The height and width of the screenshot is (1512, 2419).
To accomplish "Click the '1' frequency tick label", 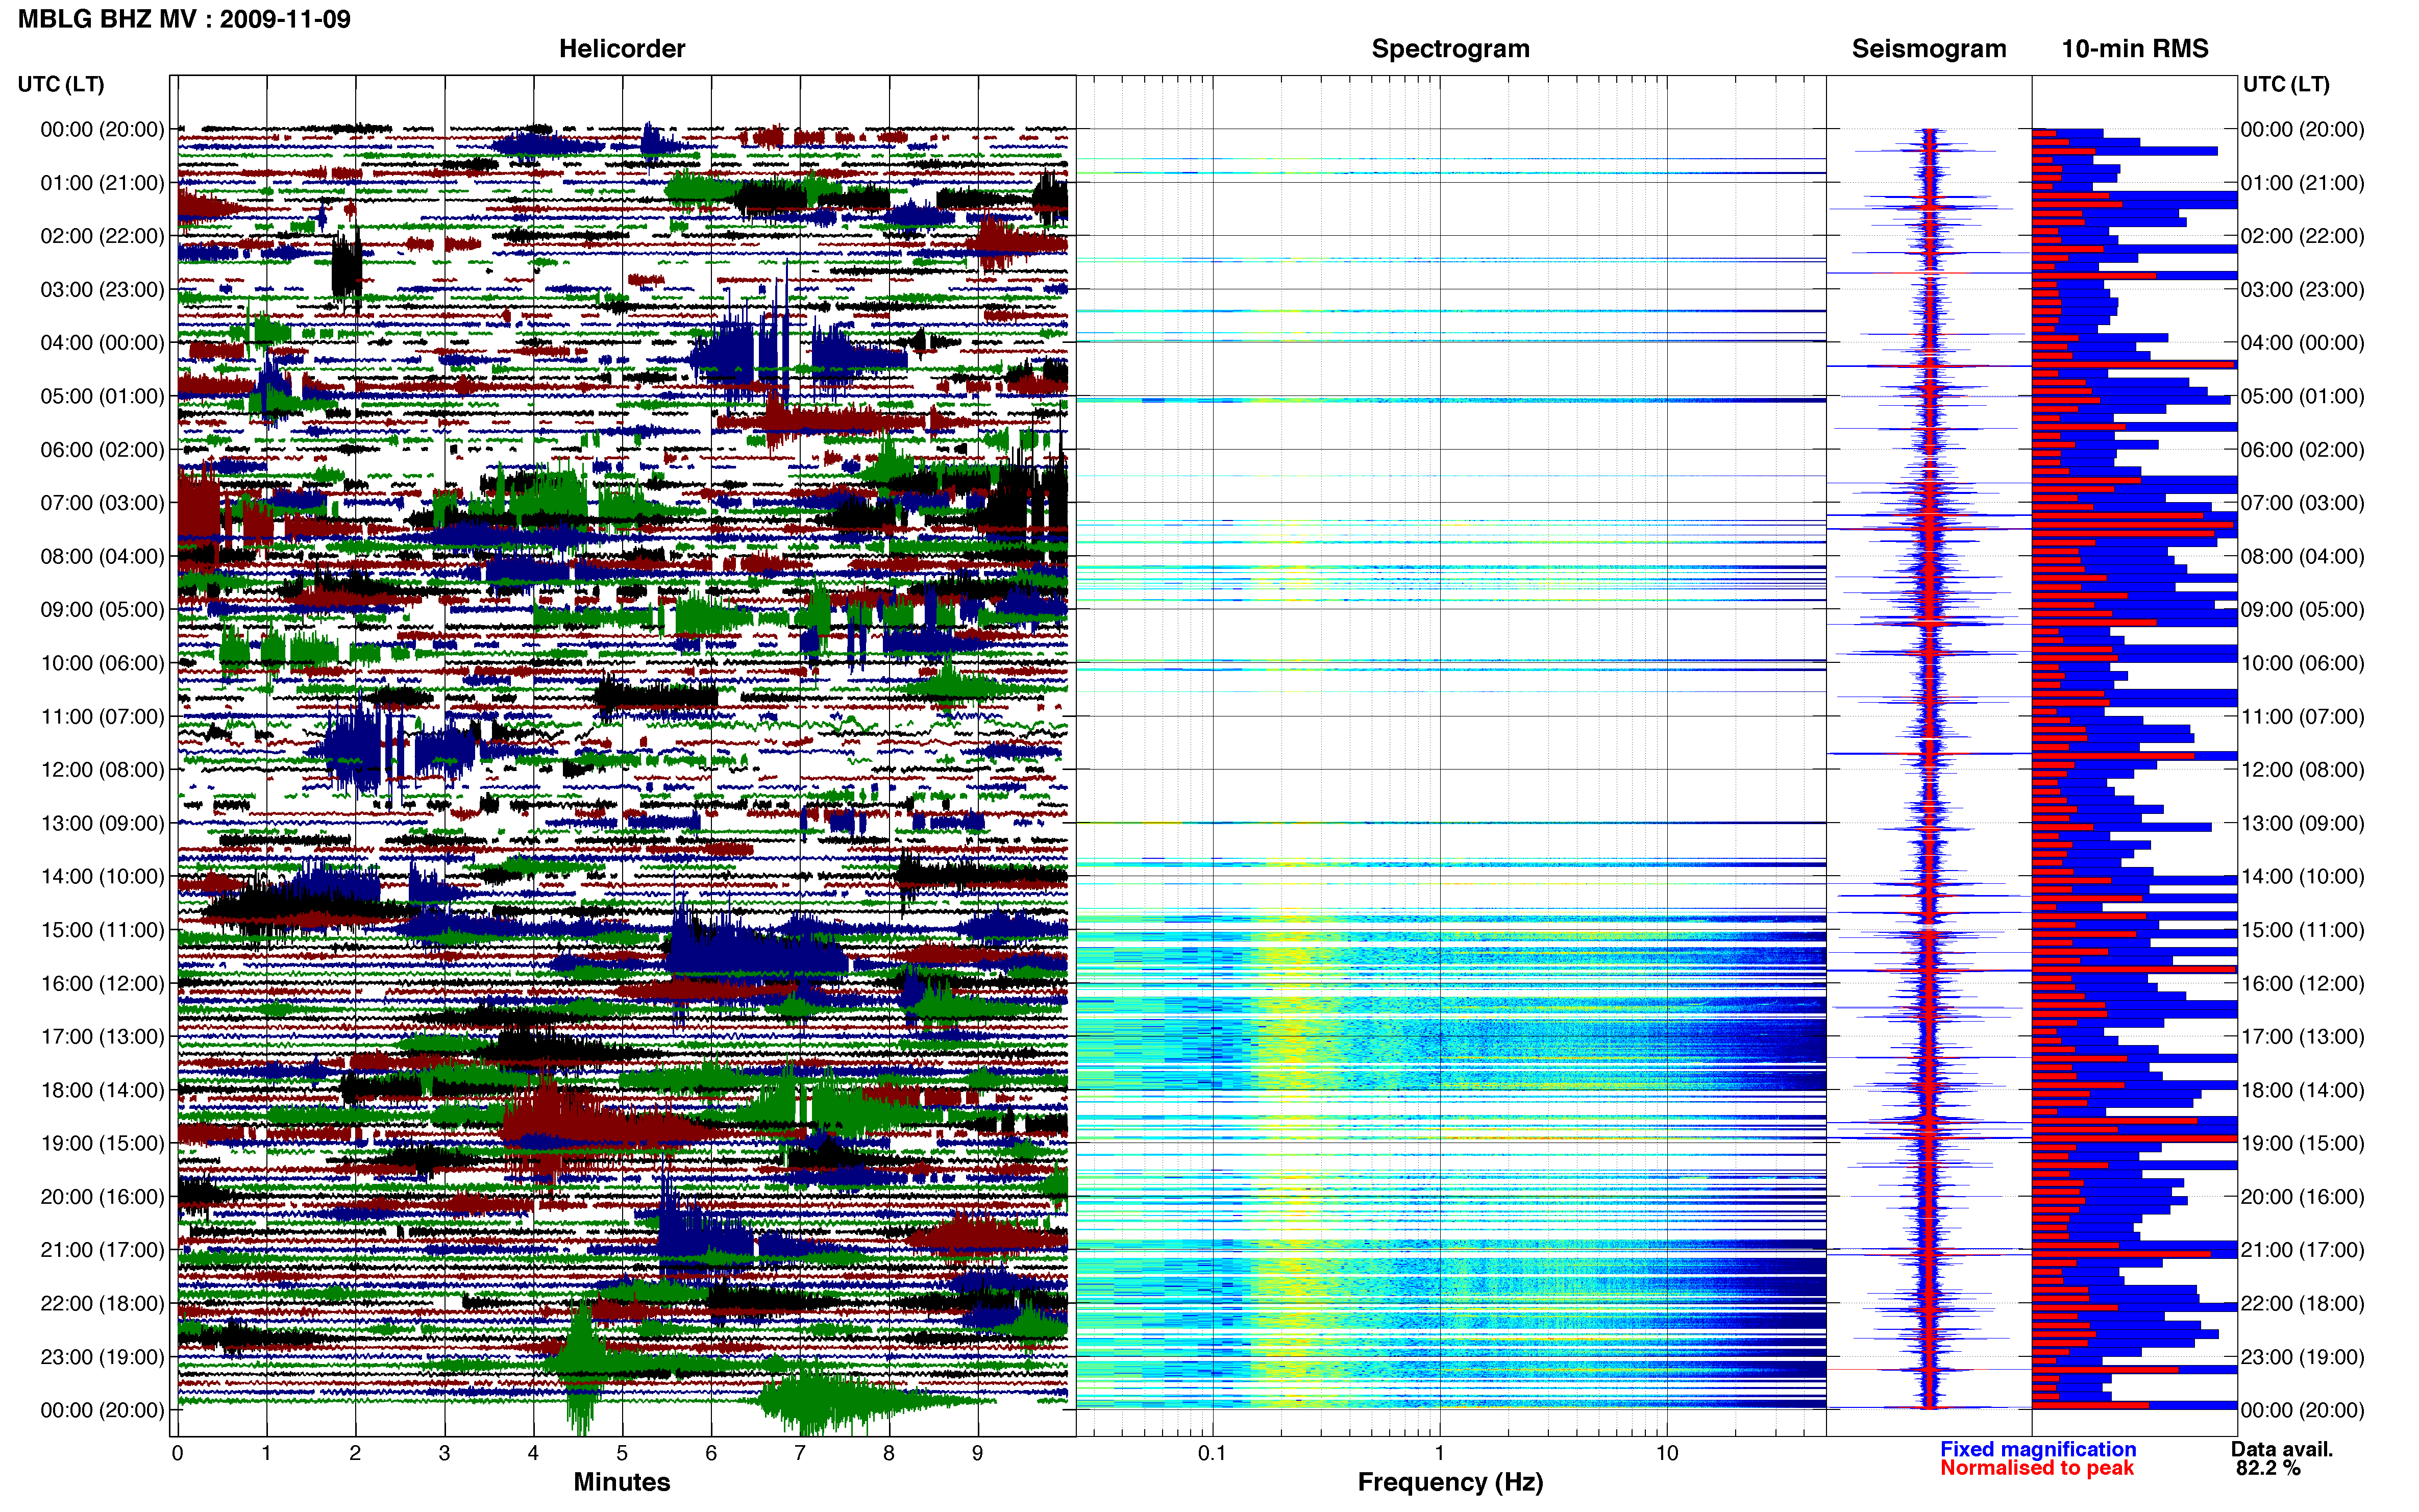I will (1439, 1453).
